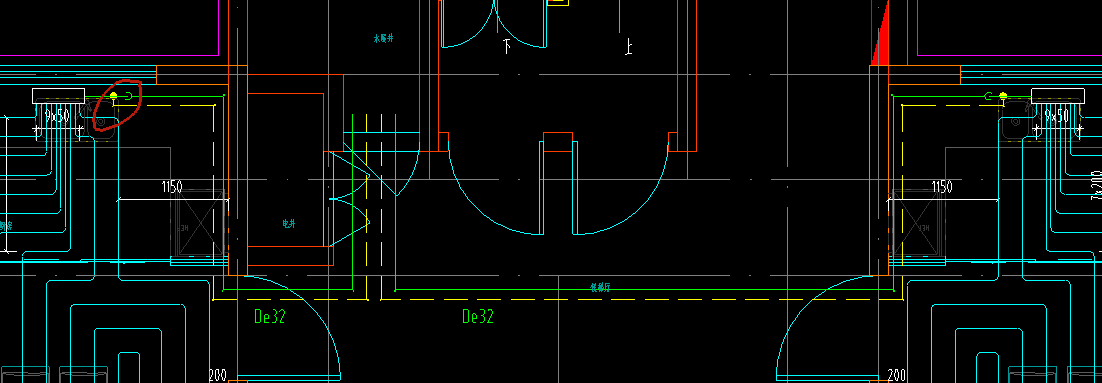Screen dimensions: 1102x383
Task: Select the sink fixture beside the right manifold
Action: click(1016, 120)
